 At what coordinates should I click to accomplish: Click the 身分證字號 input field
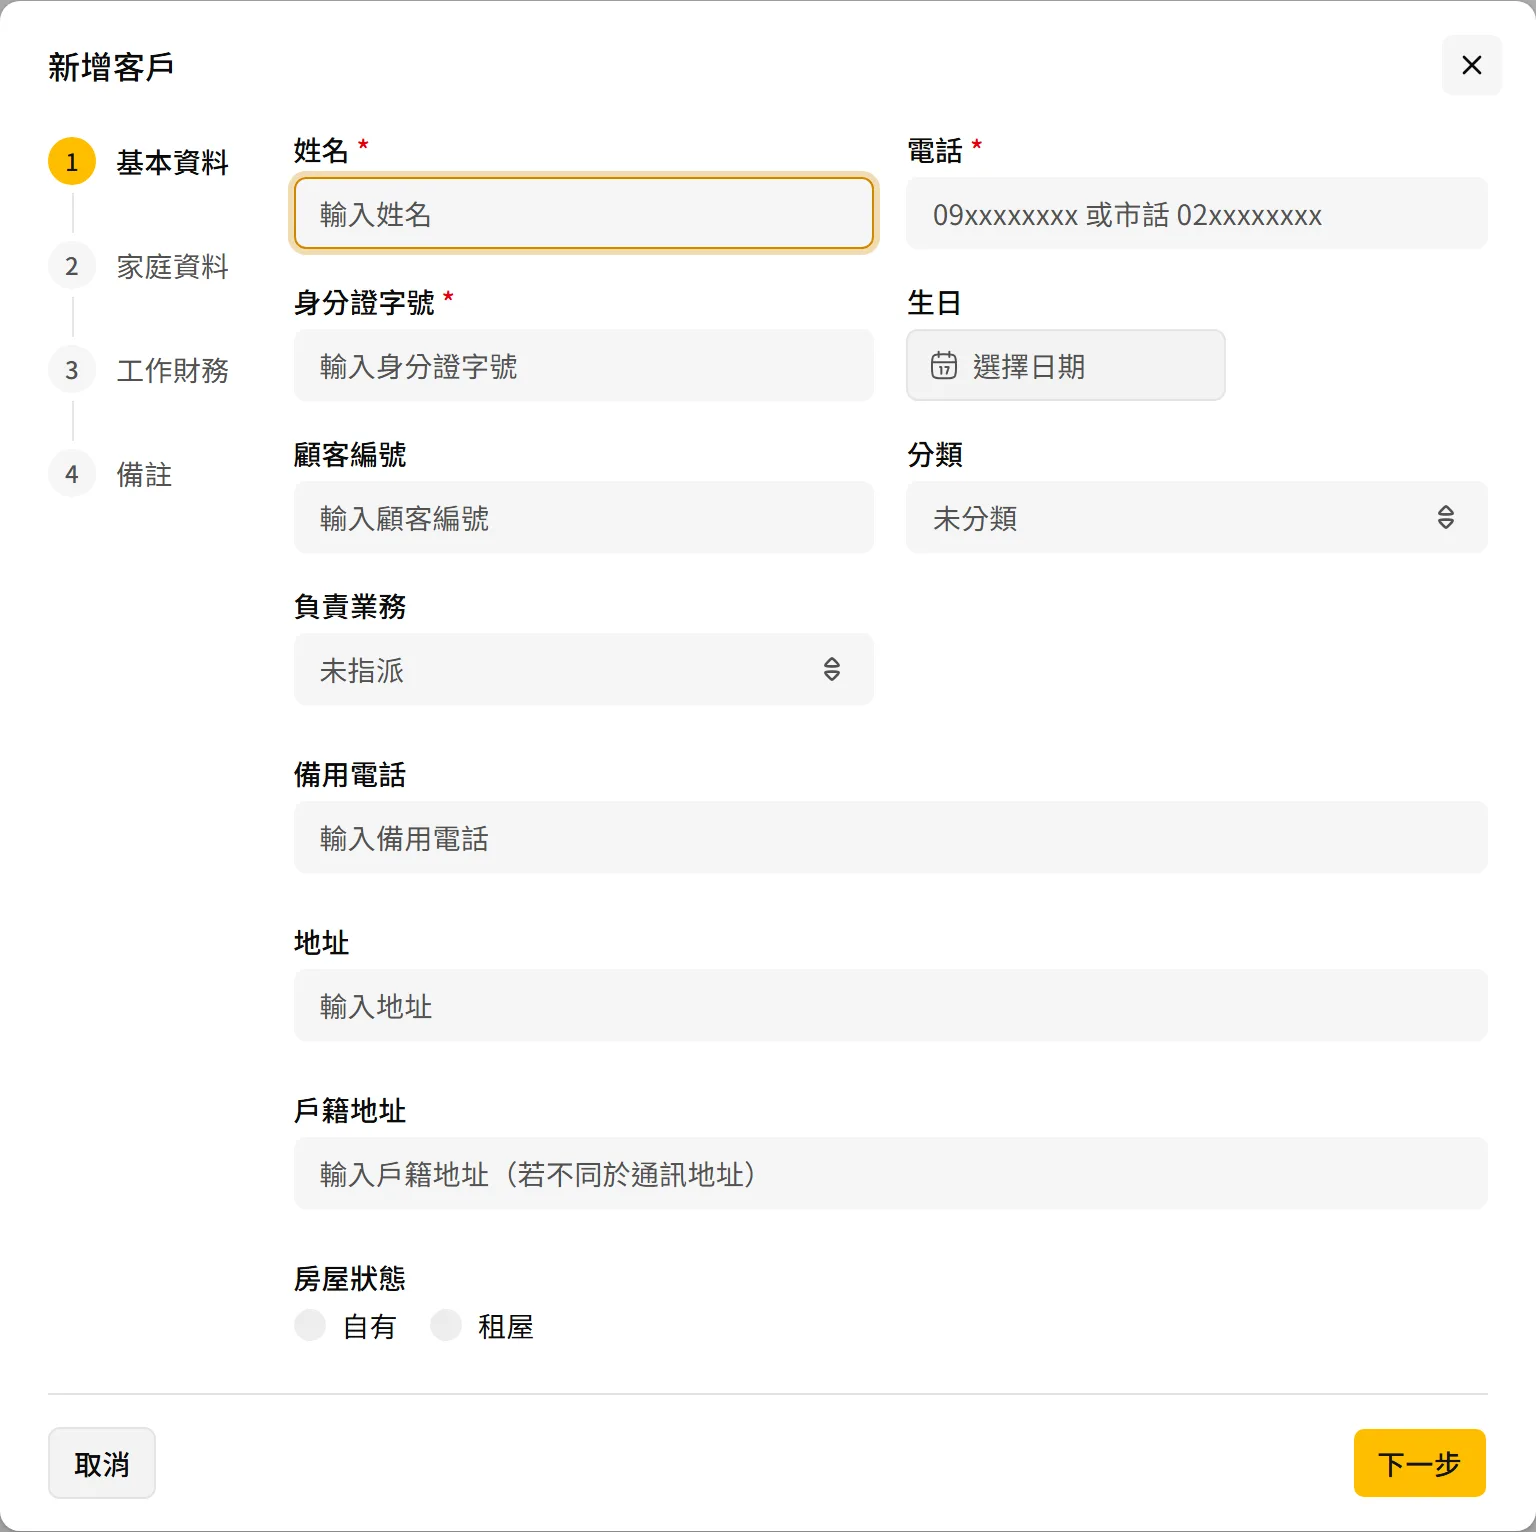click(x=584, y=365)
